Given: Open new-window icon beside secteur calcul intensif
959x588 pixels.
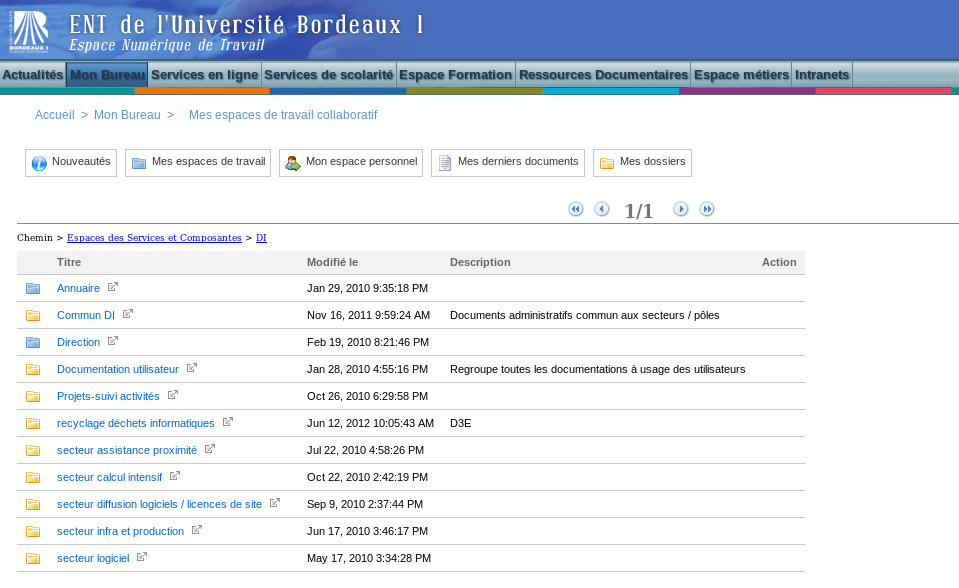Looking at the screenshot, I should (x=175, y=476).
